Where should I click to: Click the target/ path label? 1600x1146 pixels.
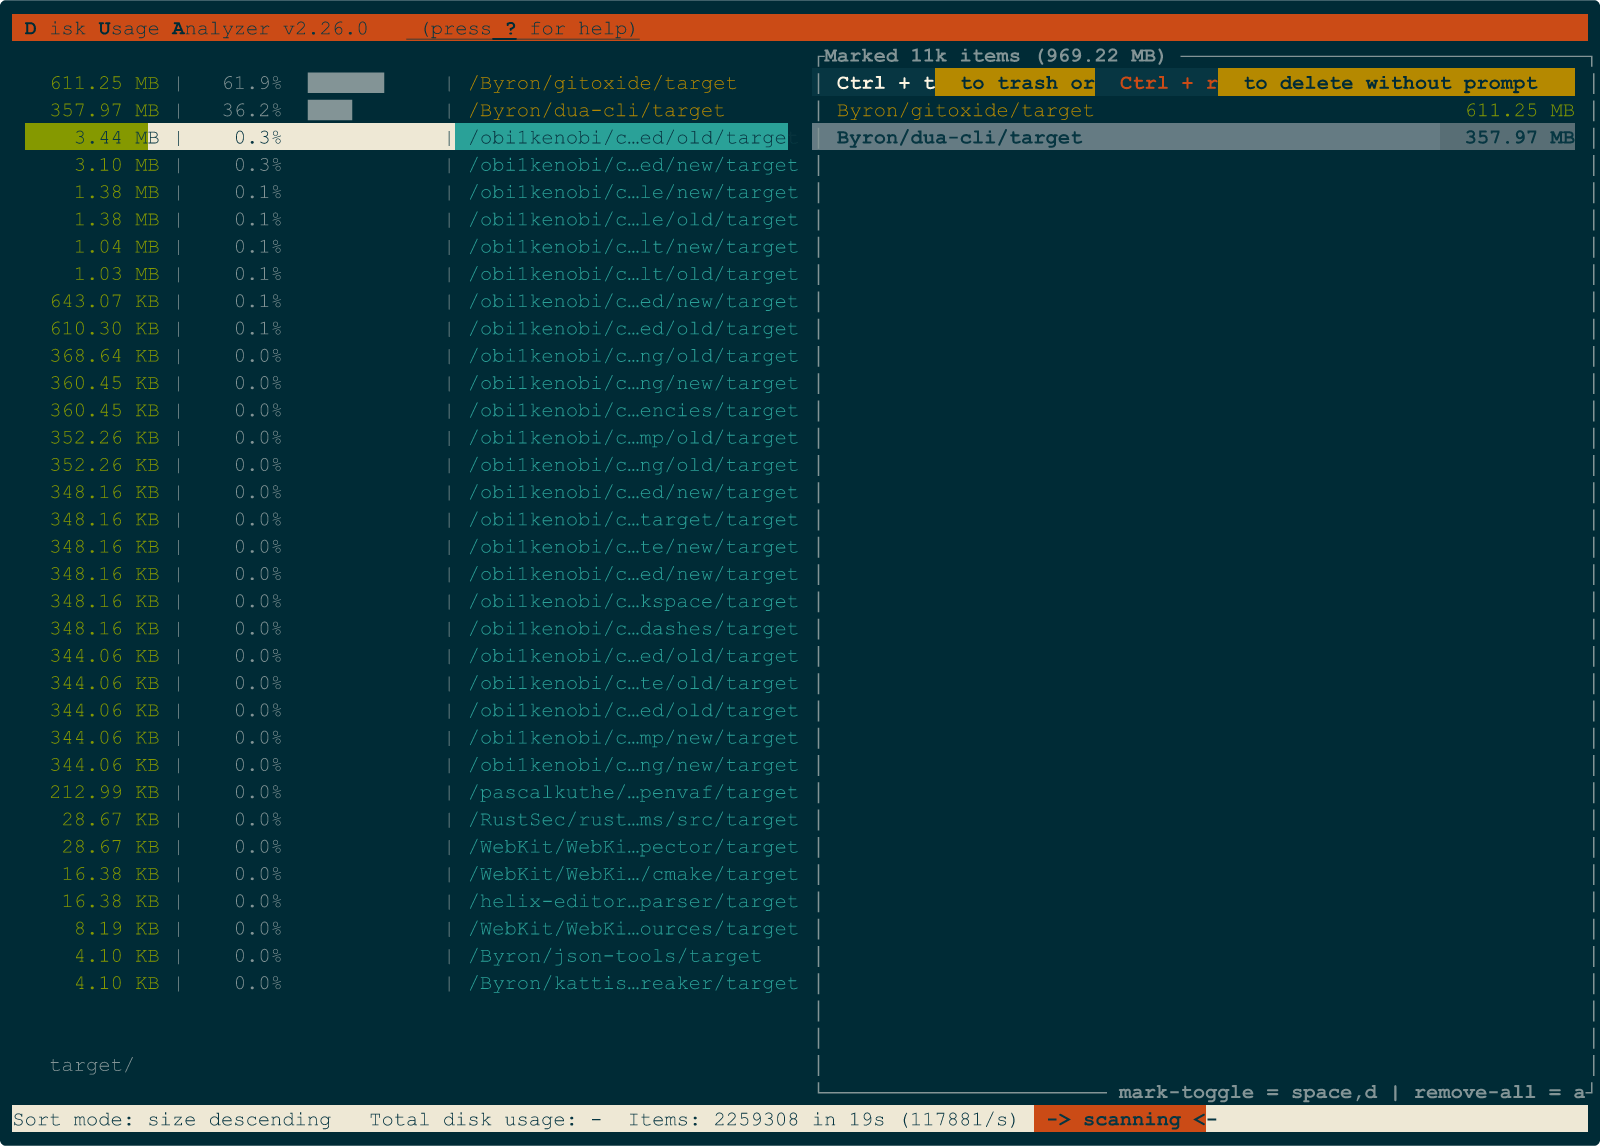coord(91,1065)
